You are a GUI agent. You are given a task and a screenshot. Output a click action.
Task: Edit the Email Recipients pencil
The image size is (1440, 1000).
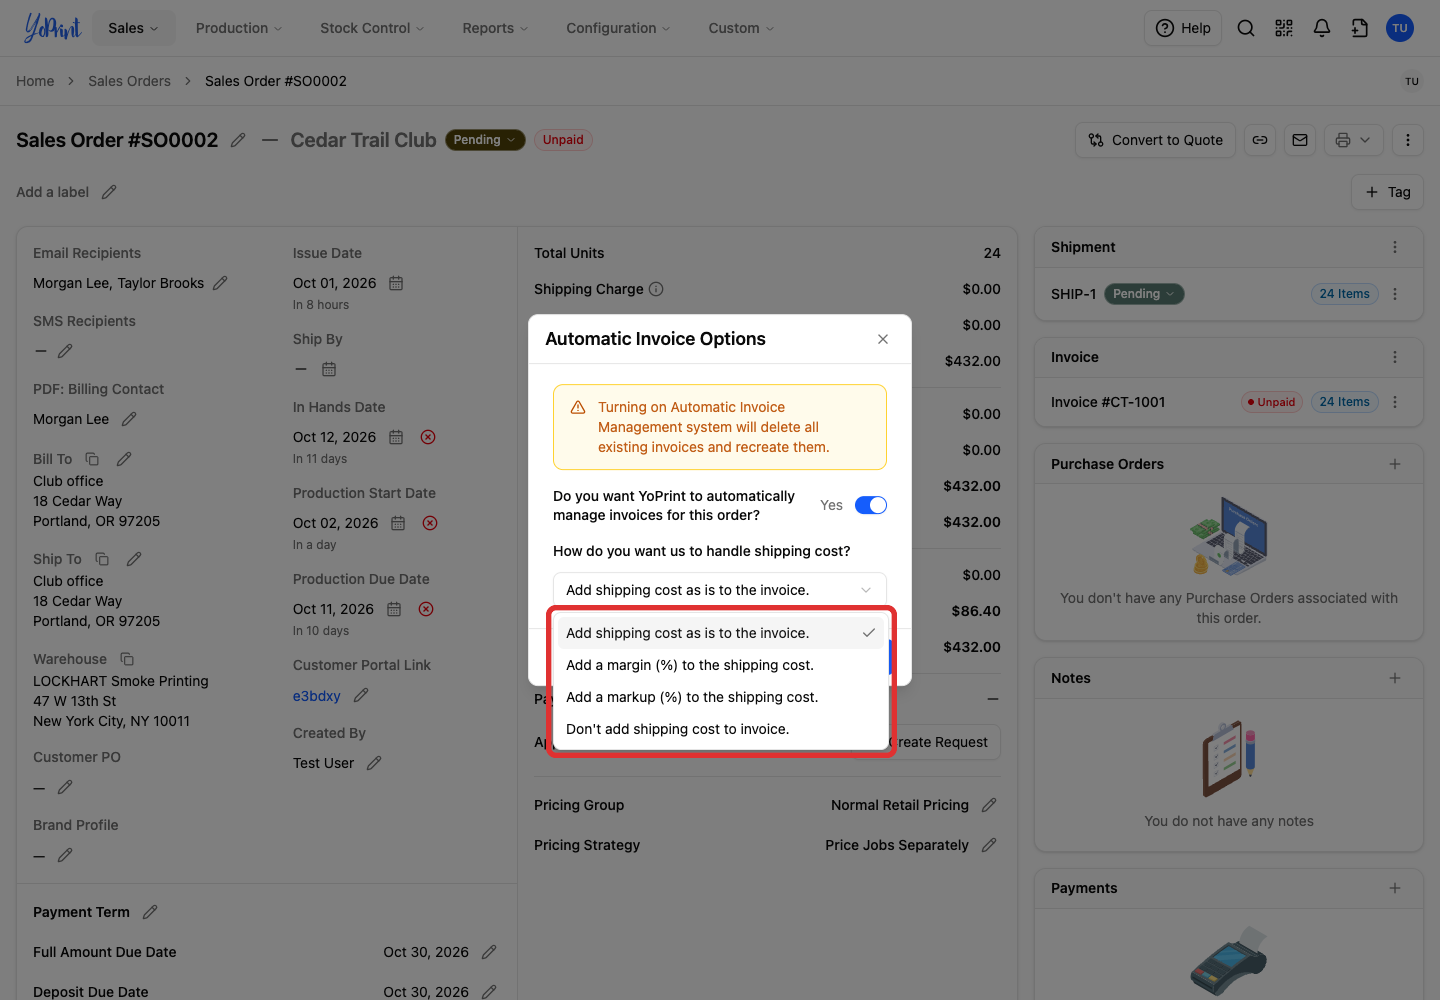pyautogui.click(x=220, y=283)
